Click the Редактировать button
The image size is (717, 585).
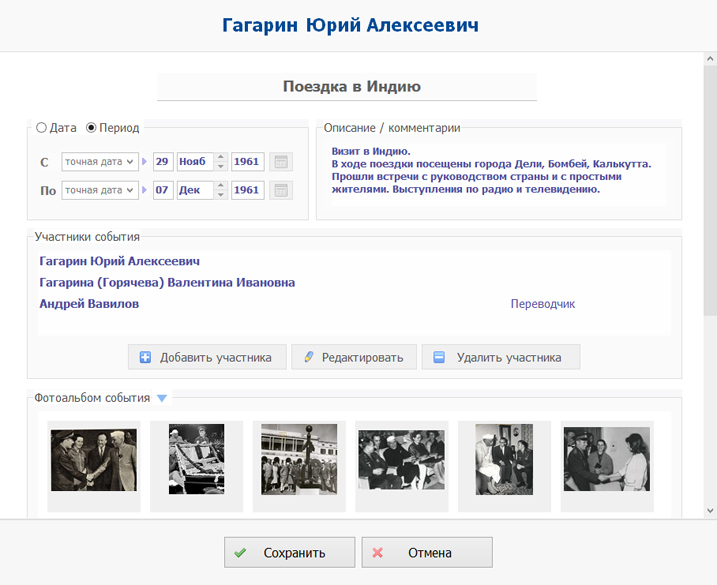click(x=354, y=357)
